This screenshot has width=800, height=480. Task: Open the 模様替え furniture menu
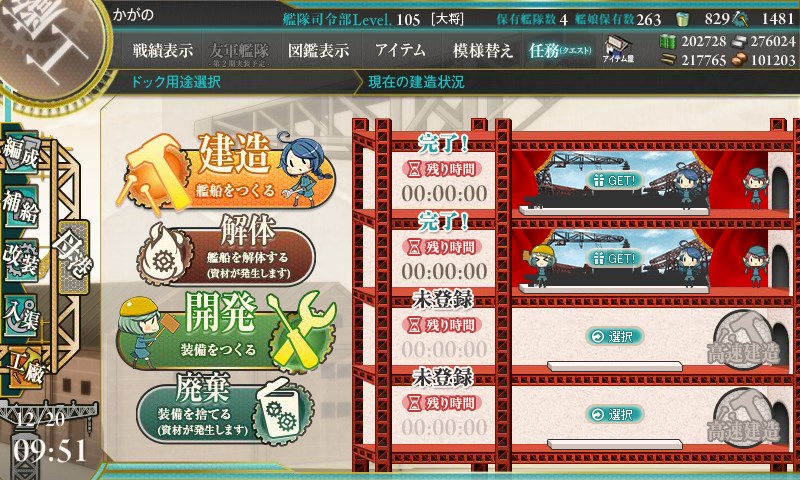pyautogui.click(x=482, y=50)
